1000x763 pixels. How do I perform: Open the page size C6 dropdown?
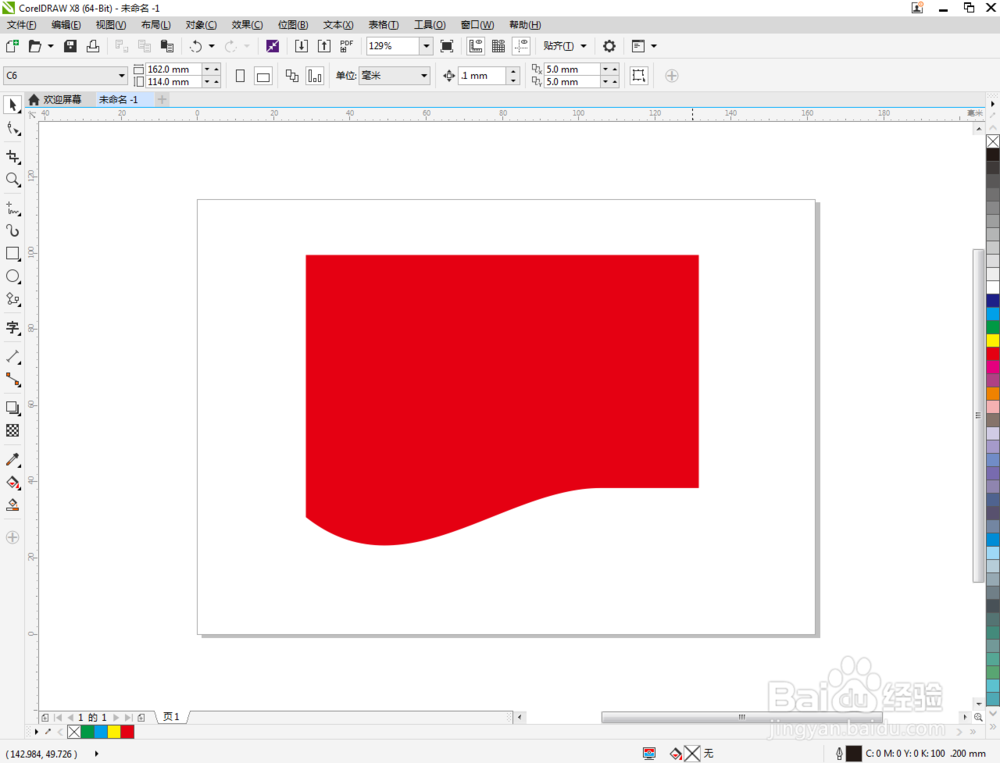coord(122,75)
